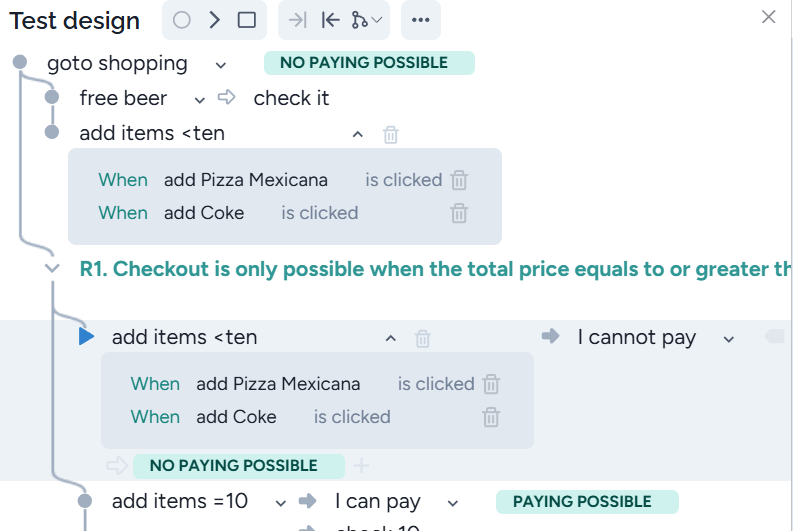Delete the first 'add Coke' When row

459,213
